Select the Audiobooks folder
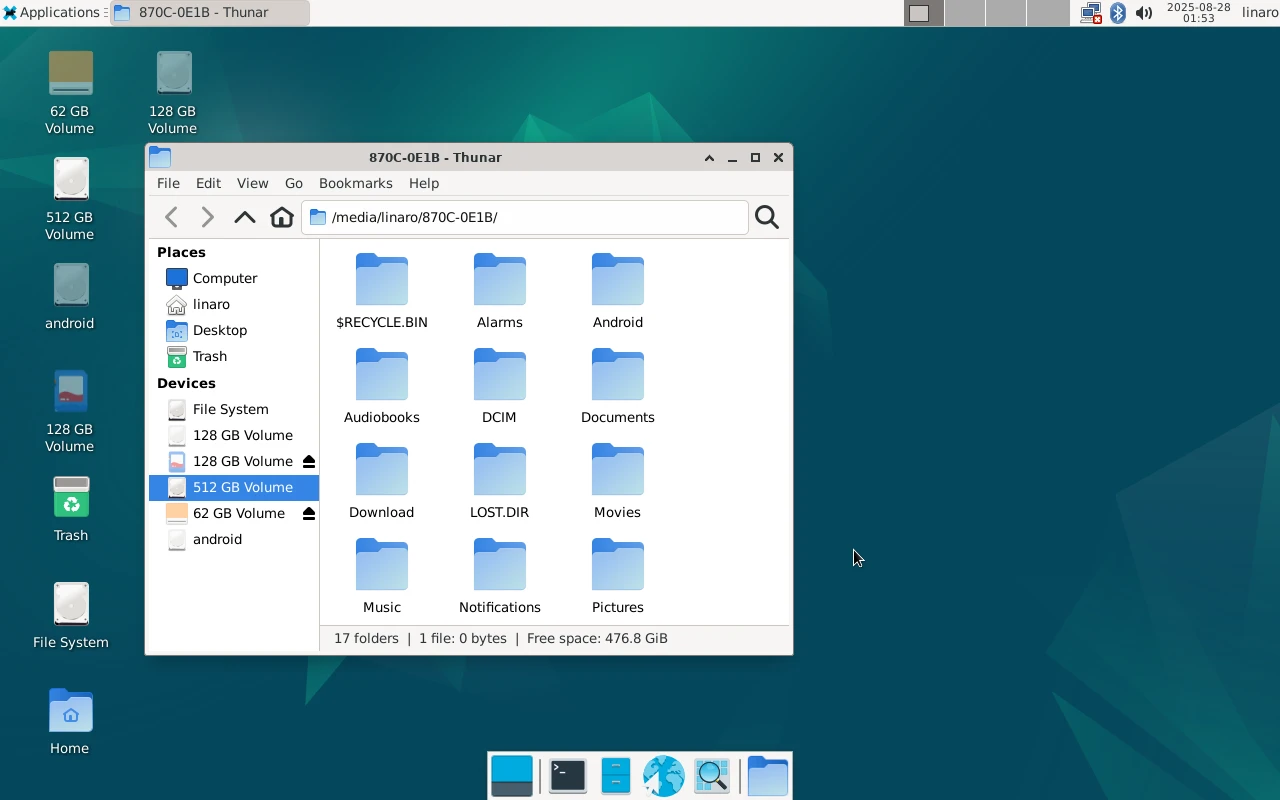This screenshot has width=1280, height=800. 382,387
